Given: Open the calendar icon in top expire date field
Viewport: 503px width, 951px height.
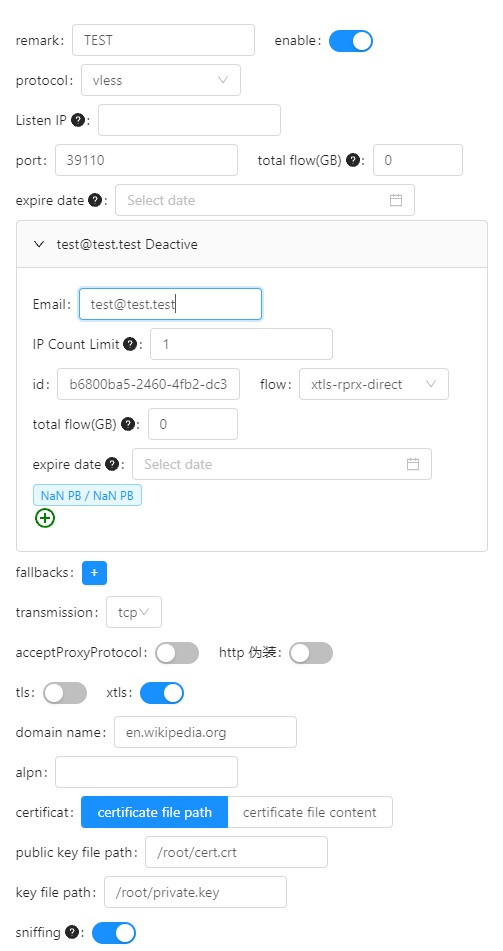Looking at the screenshot, I should [396, 200].
